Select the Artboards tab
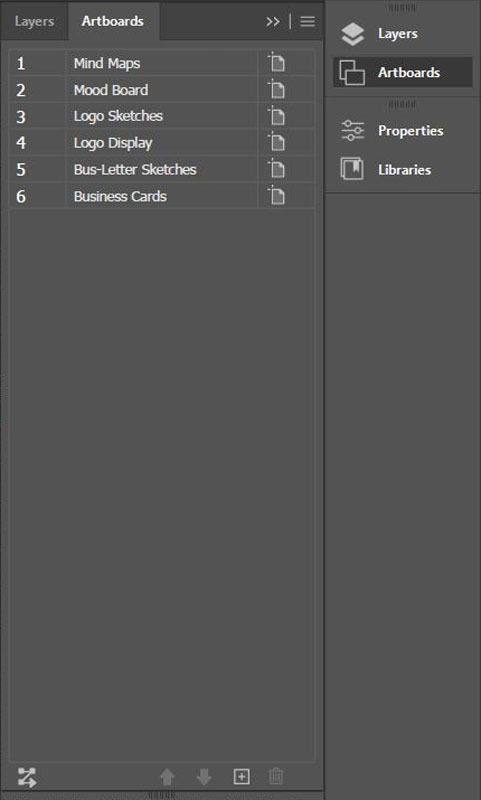The width and height of the screenshot is (481, 800). pos(113,21)
